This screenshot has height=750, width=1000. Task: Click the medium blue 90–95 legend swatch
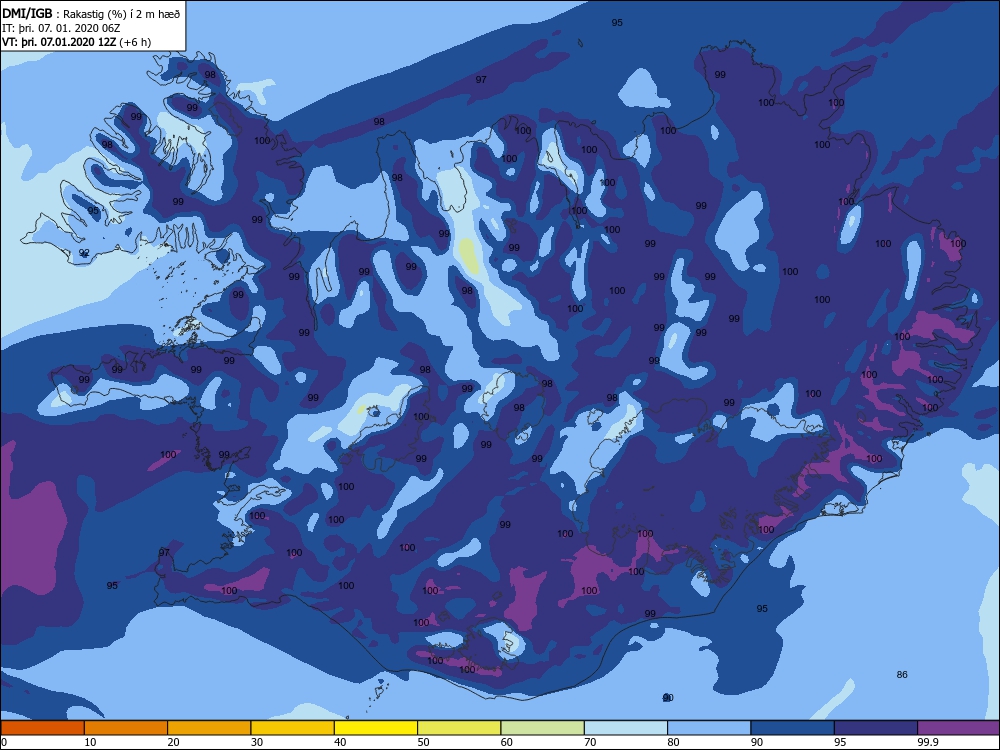click(793, 728)
